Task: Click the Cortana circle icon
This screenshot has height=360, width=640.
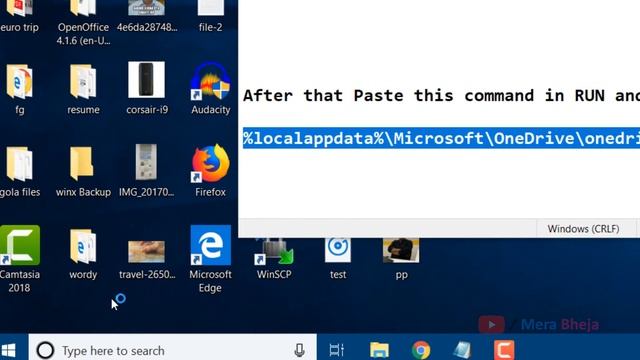Action: click(45, 350)
